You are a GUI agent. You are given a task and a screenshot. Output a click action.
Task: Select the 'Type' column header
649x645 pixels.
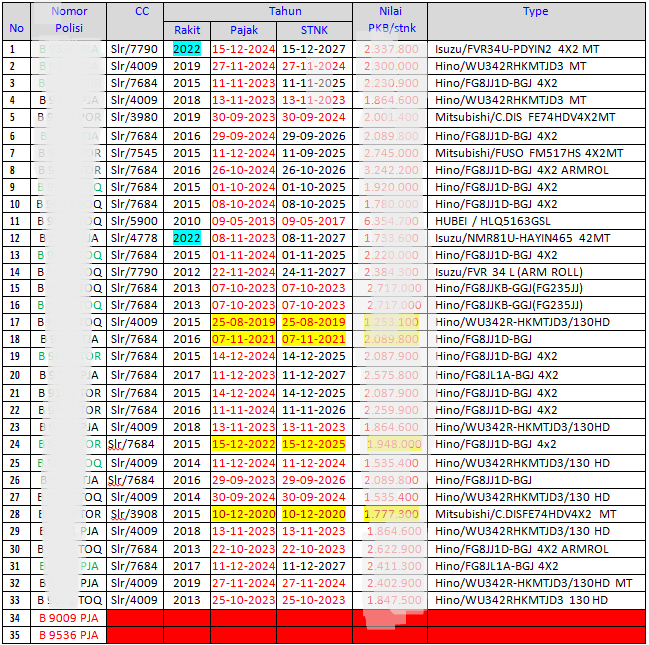535,11
